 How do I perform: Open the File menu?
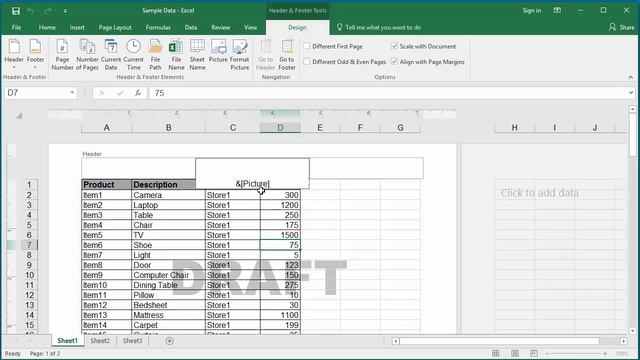pos(16,27)
